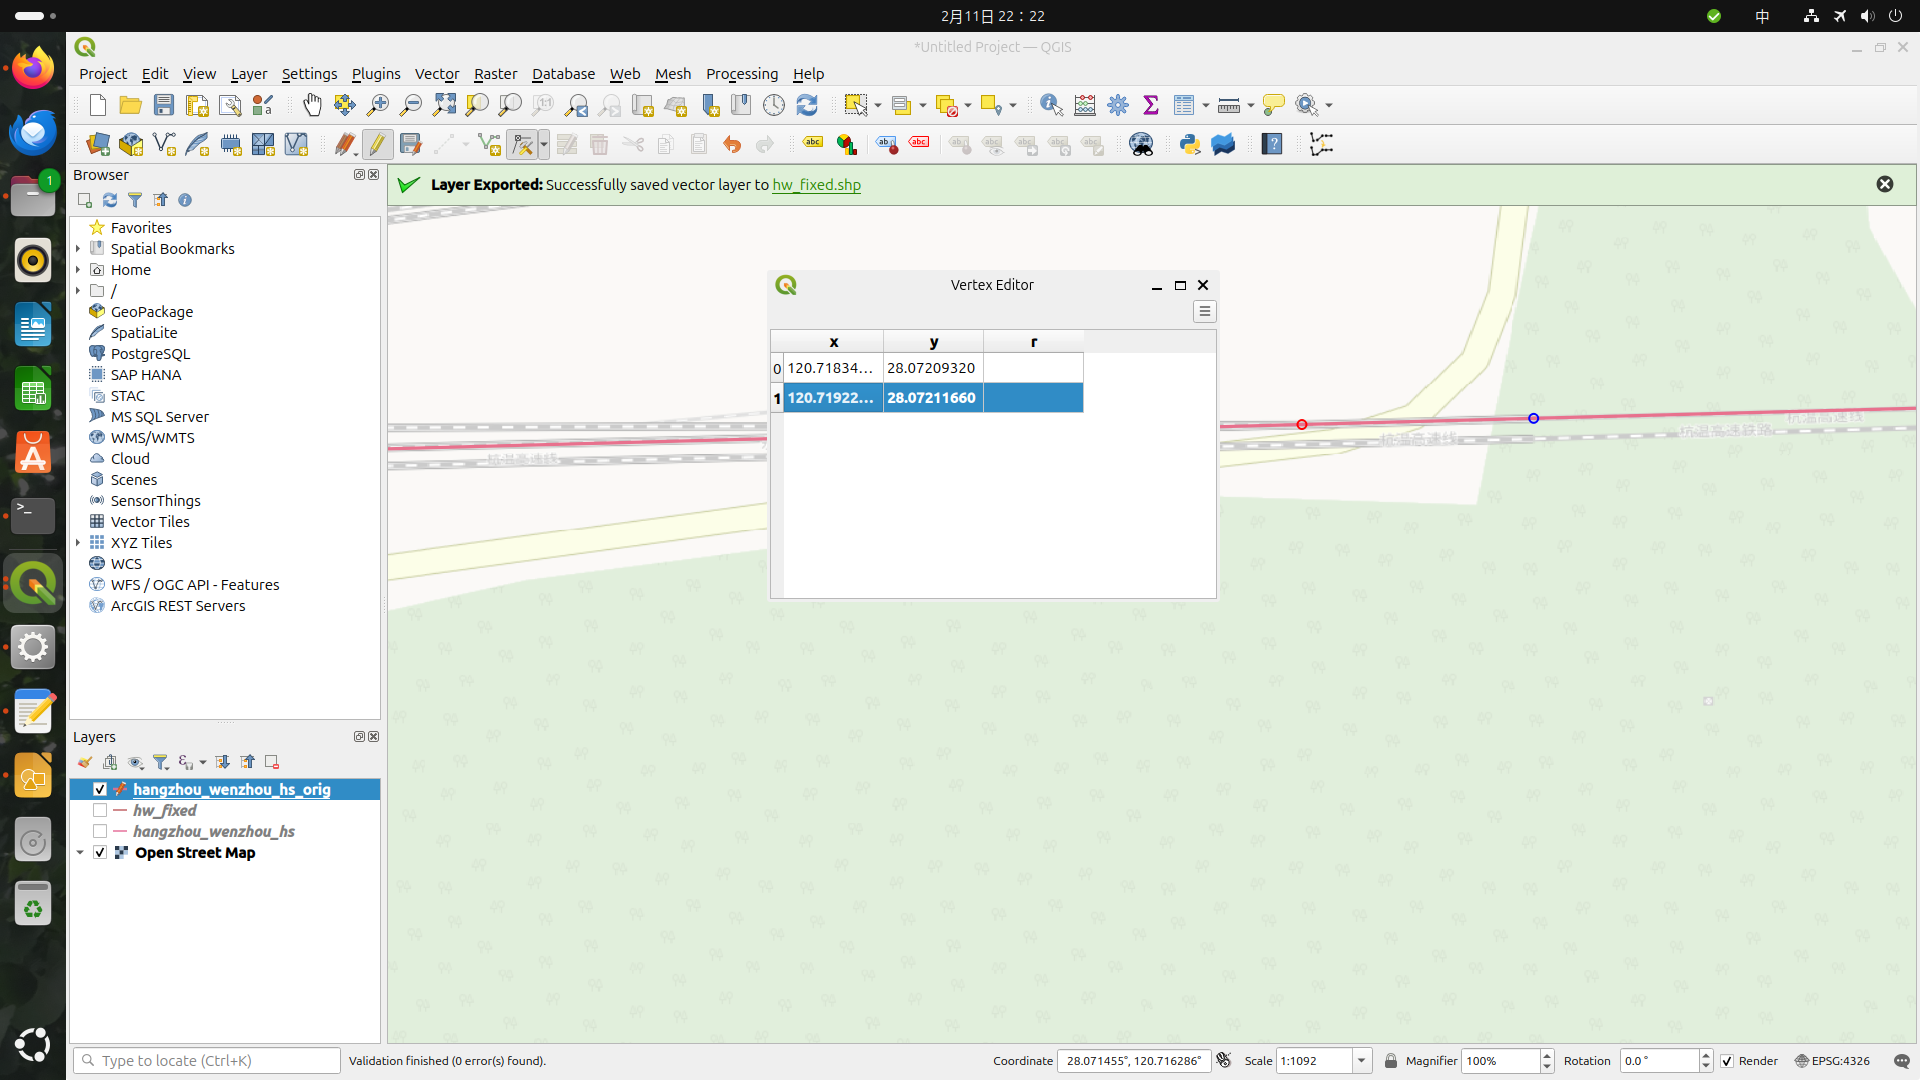Image resolution: width=1920 pixels, height=1080 pixels.
Task: Click the Refresh map icon
Action: (x=807, y=105)
